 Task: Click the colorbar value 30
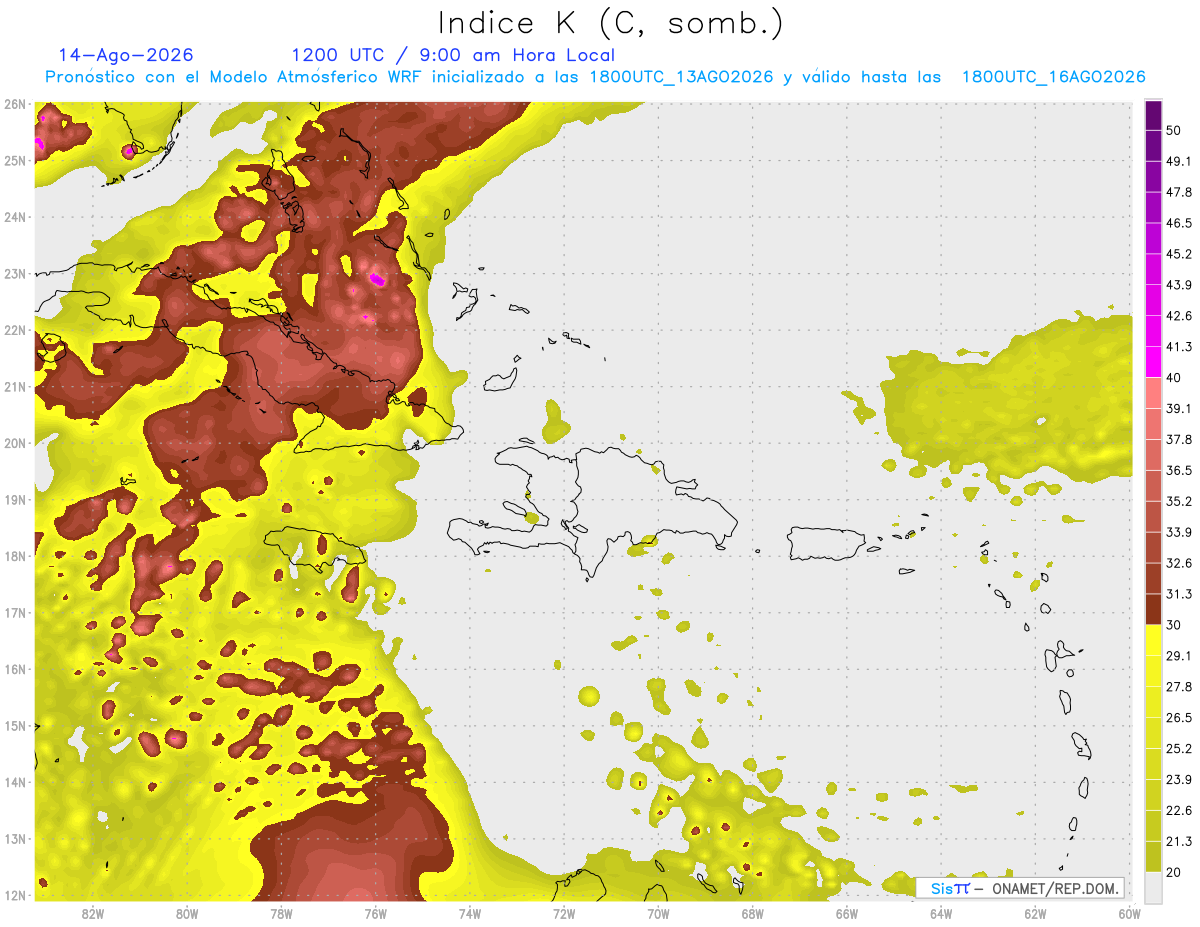tap(1174, 625)
